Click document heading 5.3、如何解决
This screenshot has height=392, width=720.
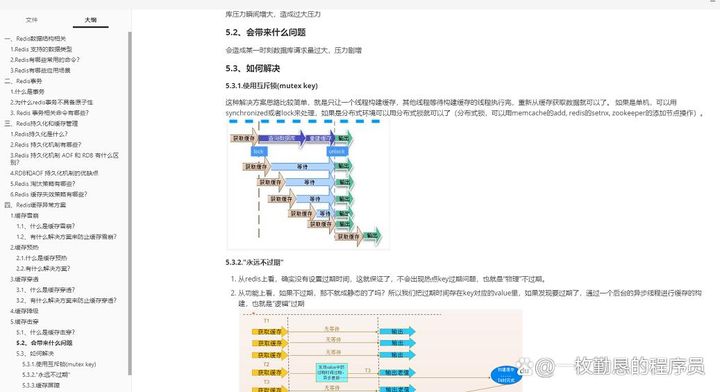[253, 68]
